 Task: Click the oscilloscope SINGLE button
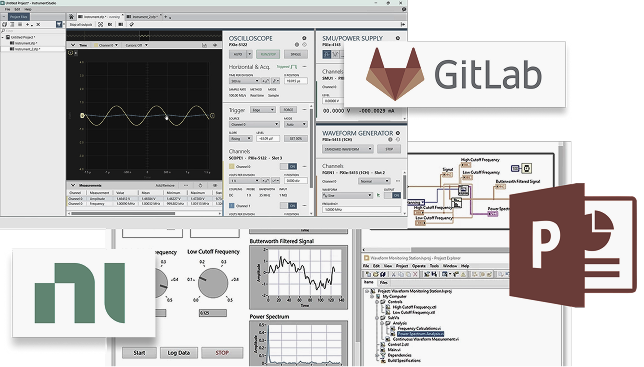click(x=296, y=54)
